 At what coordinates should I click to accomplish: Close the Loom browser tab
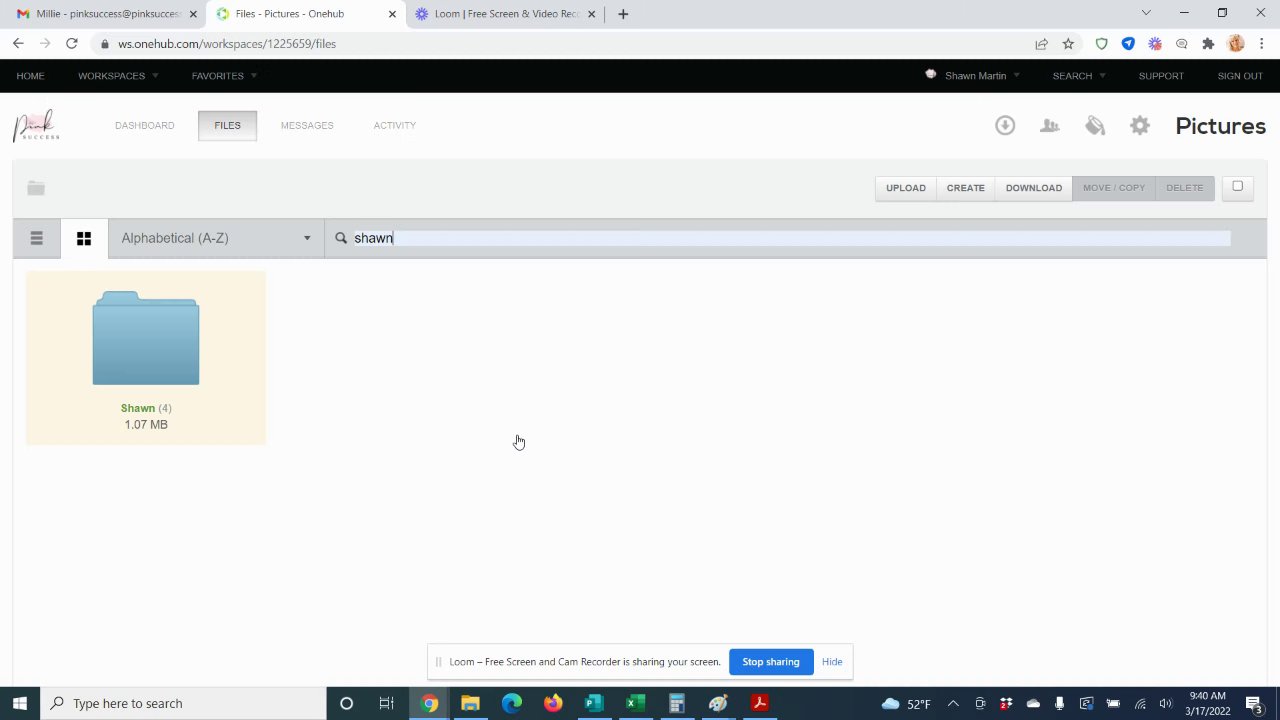(x=592, y=14)
